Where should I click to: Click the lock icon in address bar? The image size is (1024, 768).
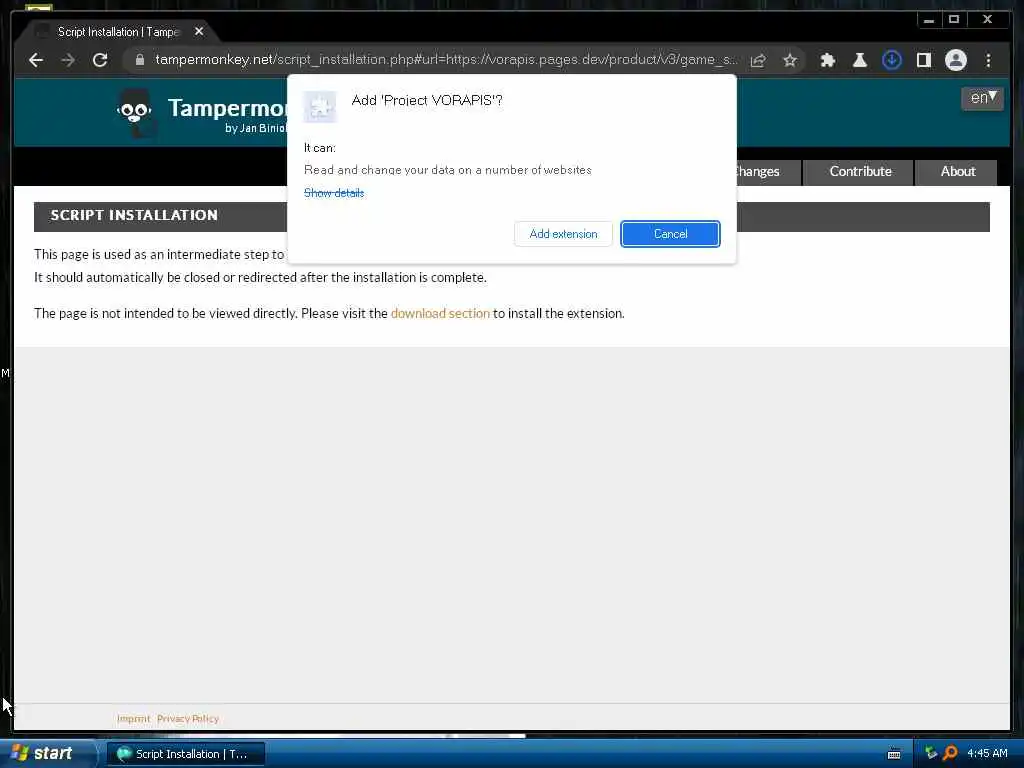140,60
